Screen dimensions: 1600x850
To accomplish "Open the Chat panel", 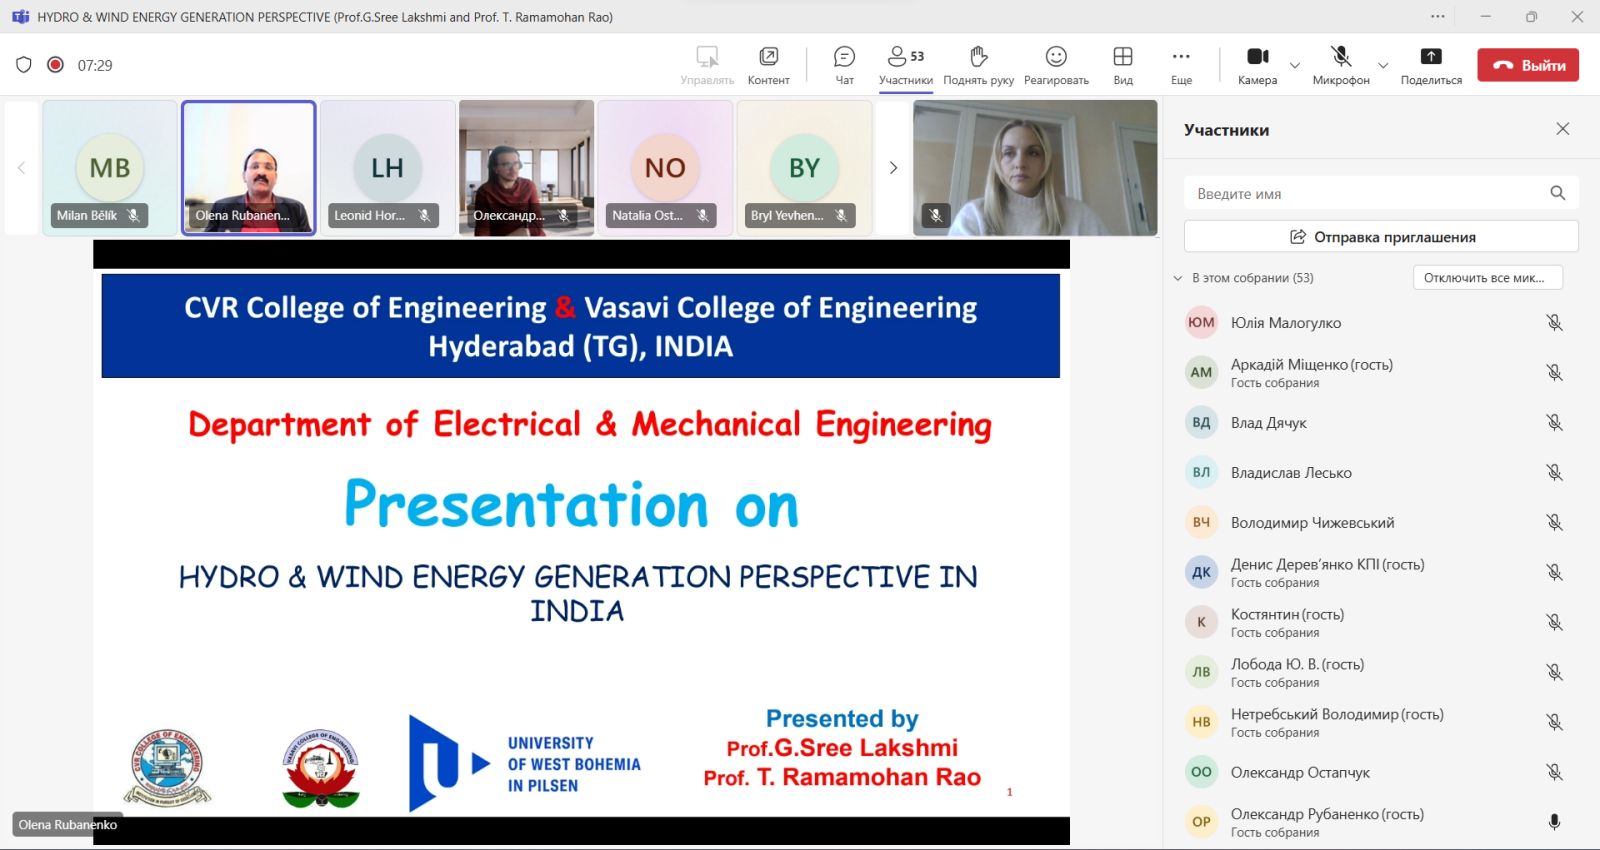I will 844,65.
